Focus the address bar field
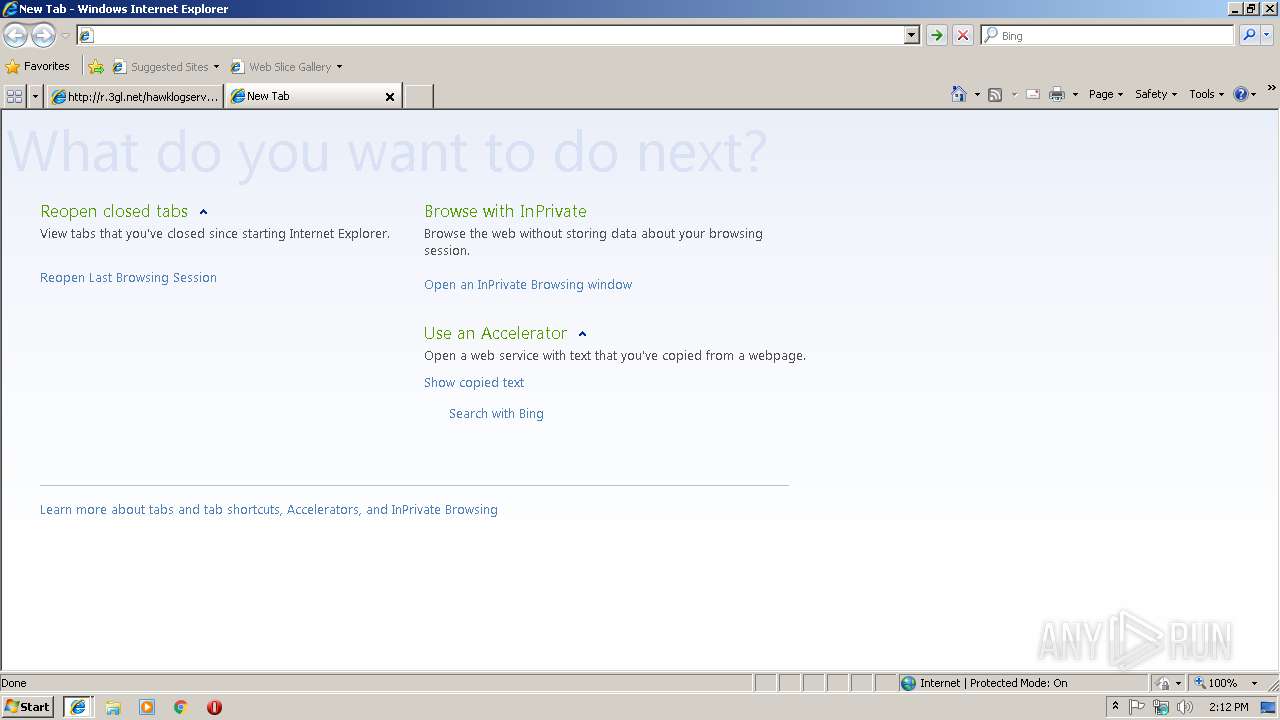Screen dimensions: 1280x720 pyautogui.click(x=490, y=35)
